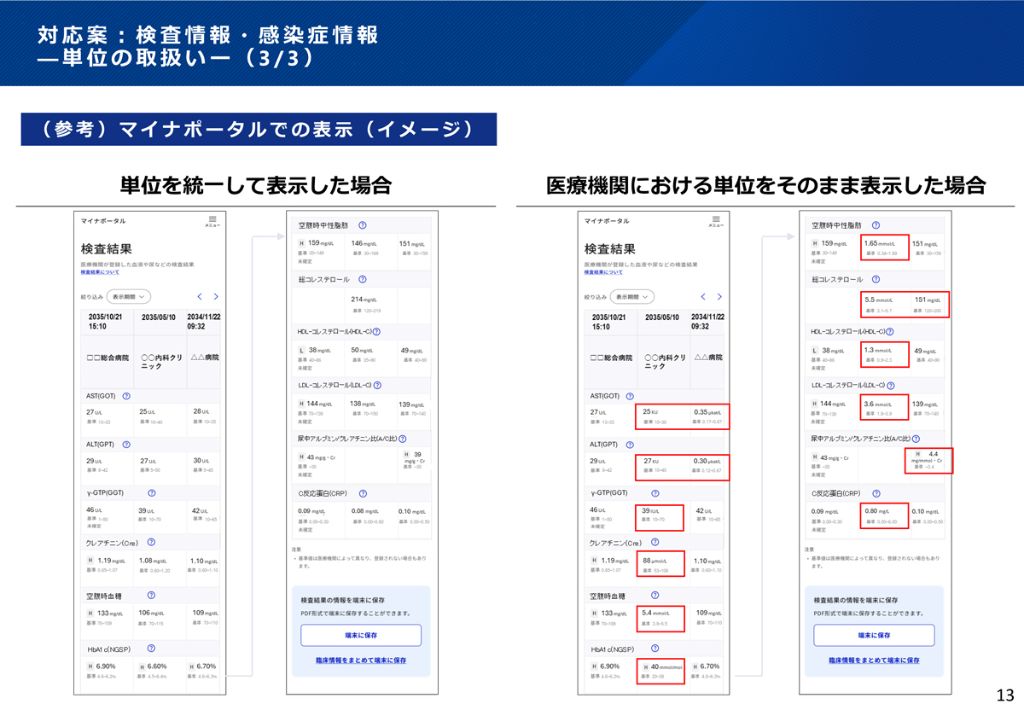Screen dimensions: 1024x709
Task: Click LDL-コレステロール help icon in unified-units mockup
Action: click(x=377, y=385)
